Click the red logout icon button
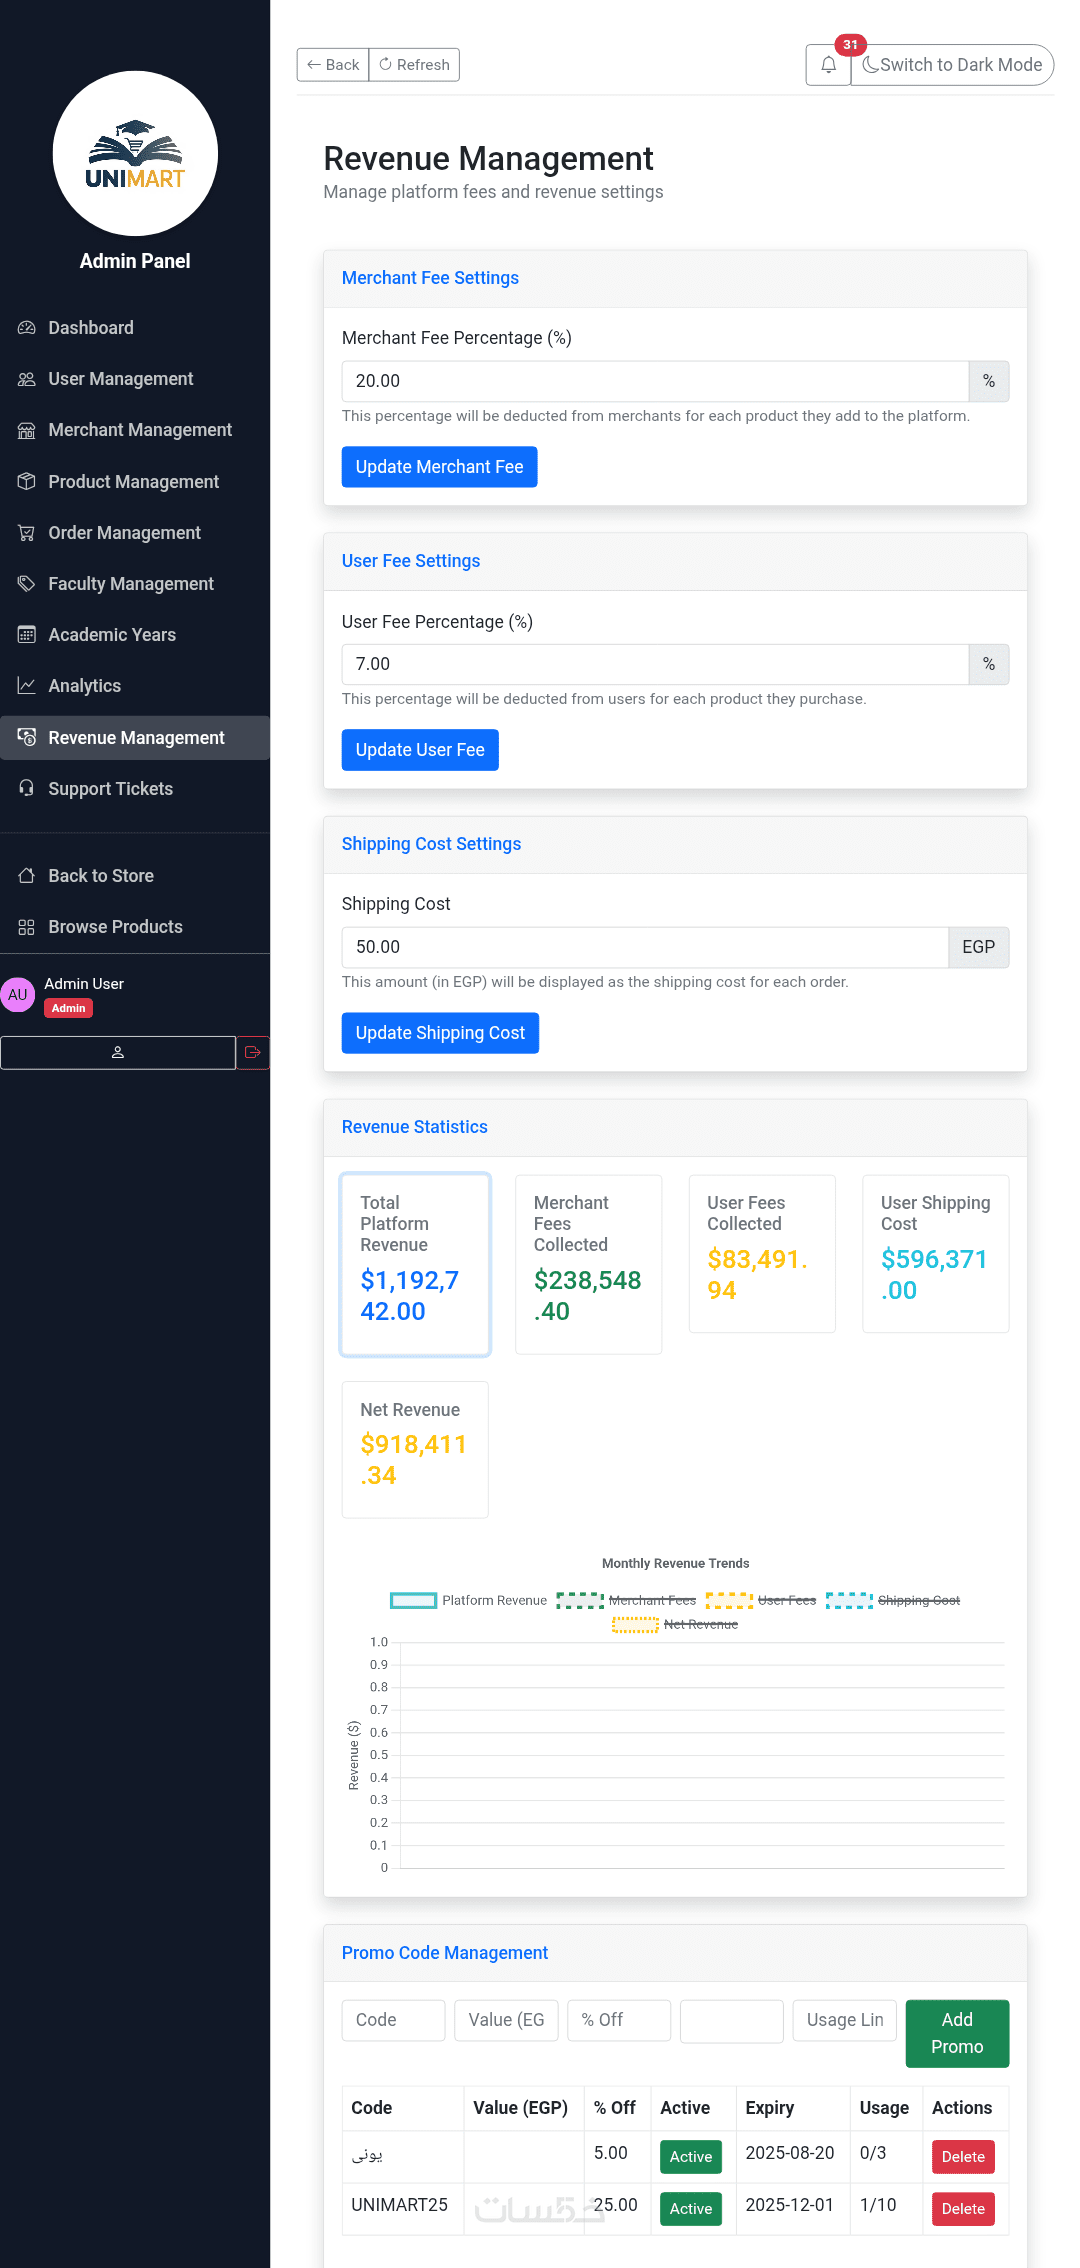This screenshot has height=2268, width=1080. 253,1052
